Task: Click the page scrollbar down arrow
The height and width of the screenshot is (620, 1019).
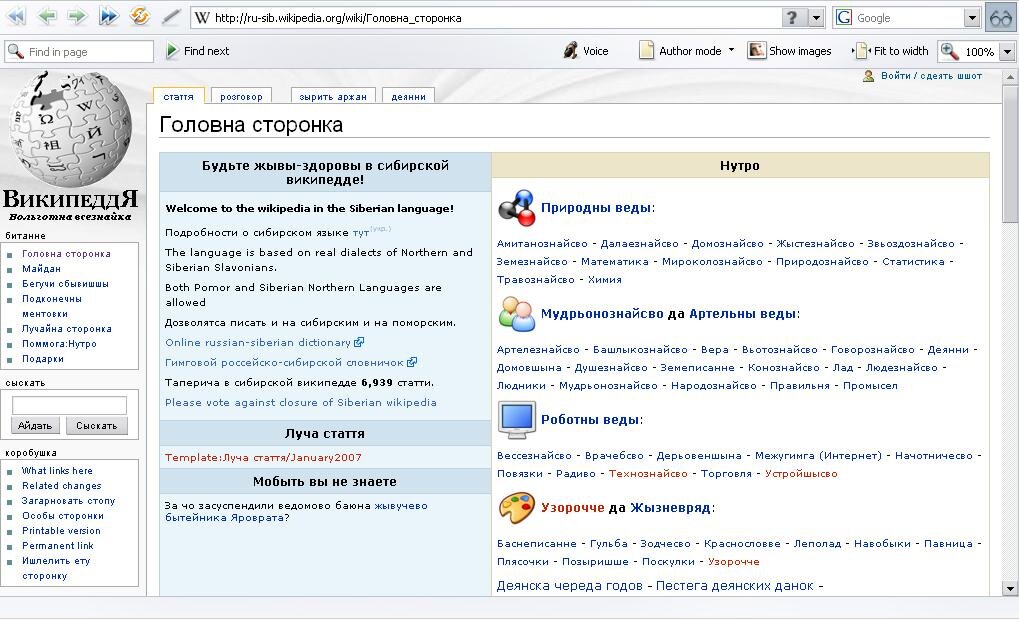Action: click(x=1009, y=589)
